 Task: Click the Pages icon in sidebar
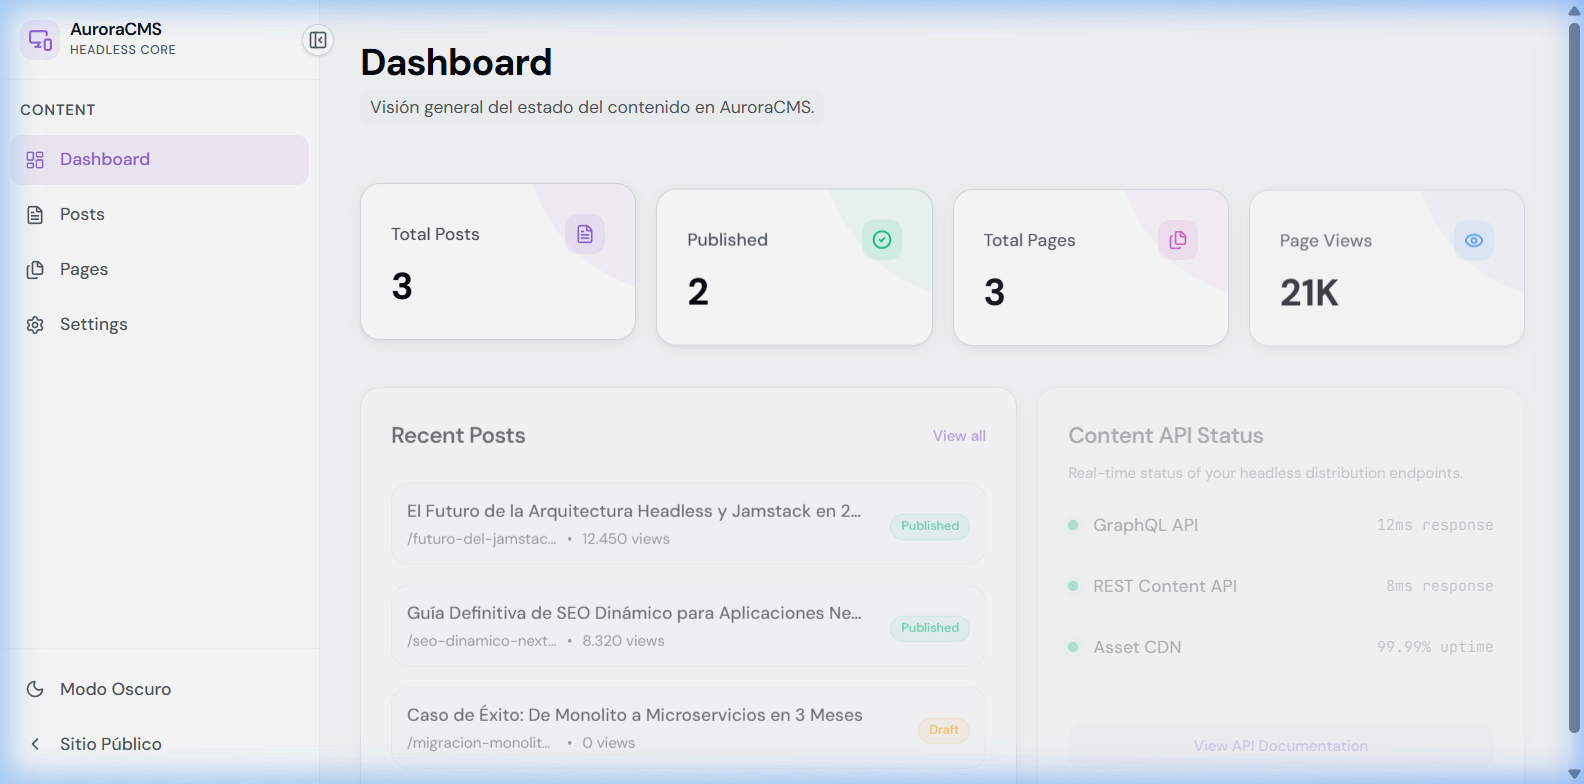(35, 270)
